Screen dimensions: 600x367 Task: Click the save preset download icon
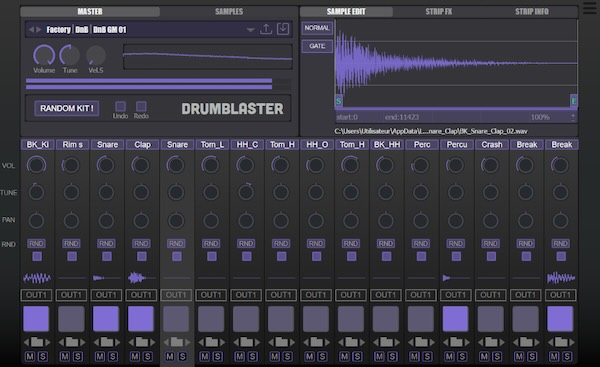[x=283, y=29]
